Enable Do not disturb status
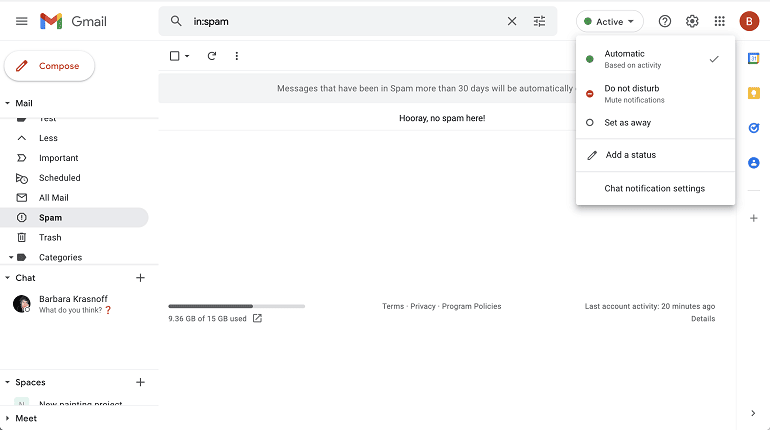Image resolution: width=770 pixels, height=430 pixels. click(655, 94)
